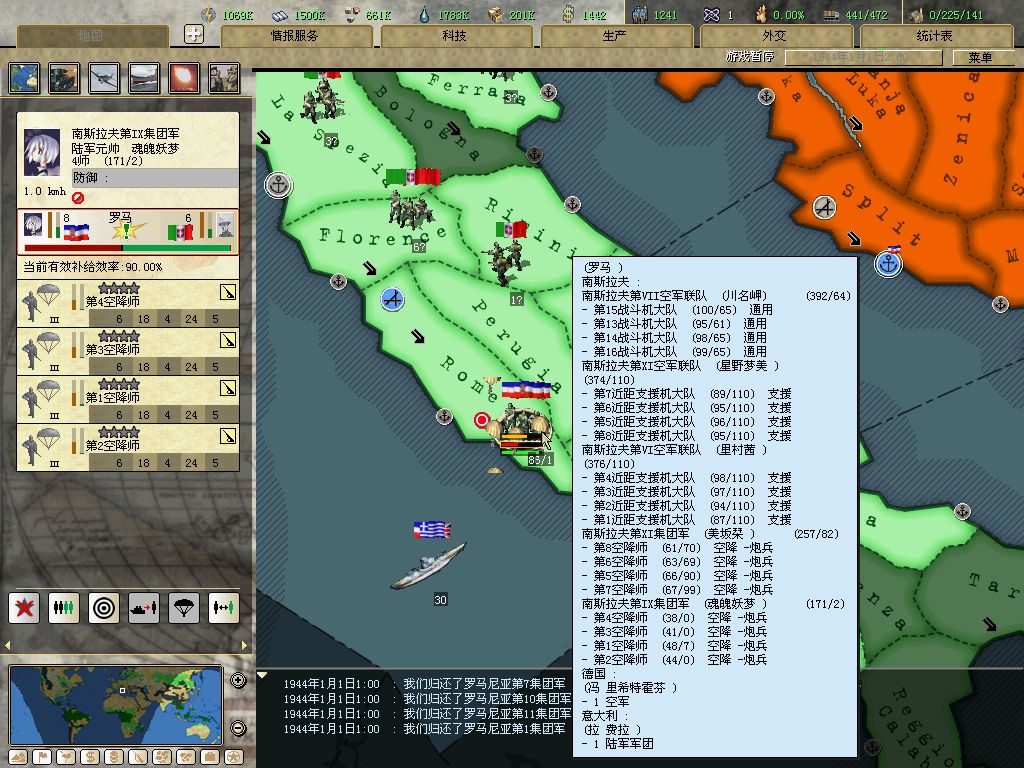Image resolution: width=1024 pixels, height=768 pixels.
Task: Click detach button on 第2空降师 row
Action: click(x=228, y=436)
